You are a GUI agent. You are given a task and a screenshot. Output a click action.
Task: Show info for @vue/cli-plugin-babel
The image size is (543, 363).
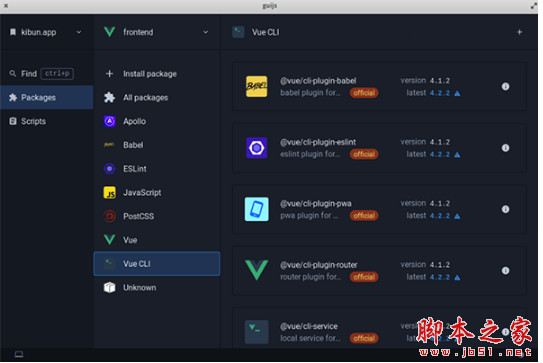506,87
